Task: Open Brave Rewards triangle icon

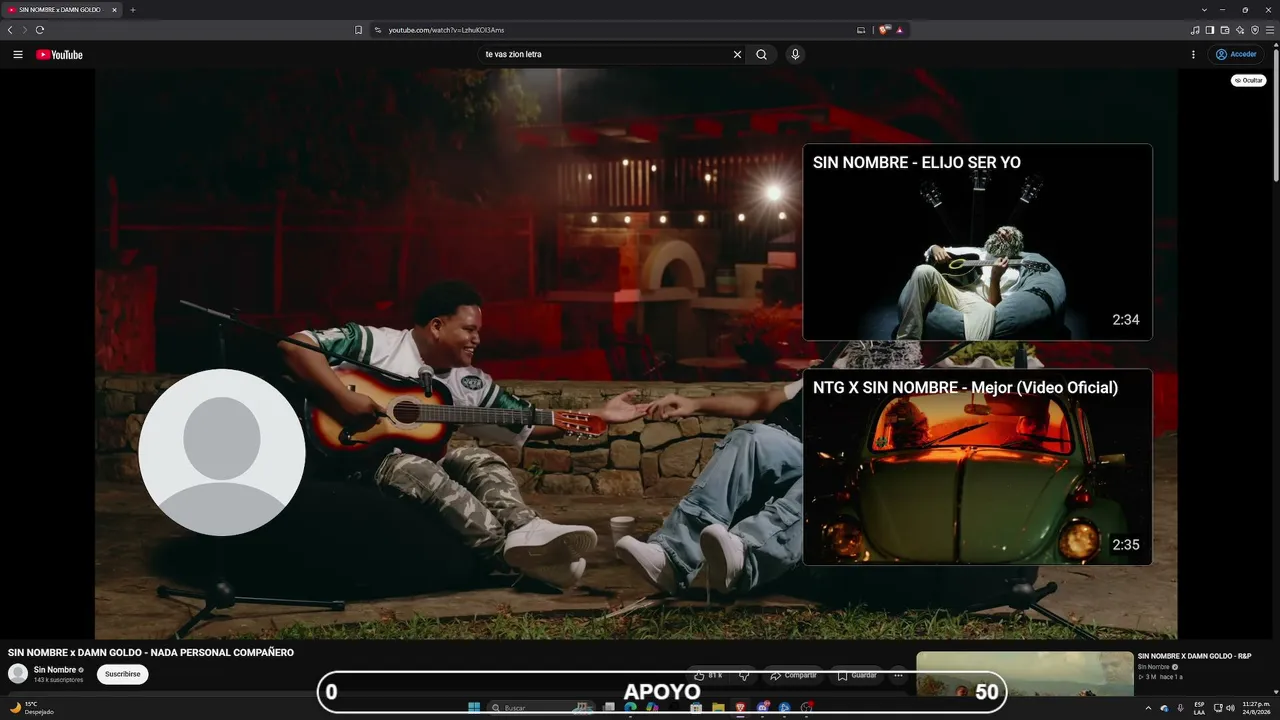Action: (900, 30)
